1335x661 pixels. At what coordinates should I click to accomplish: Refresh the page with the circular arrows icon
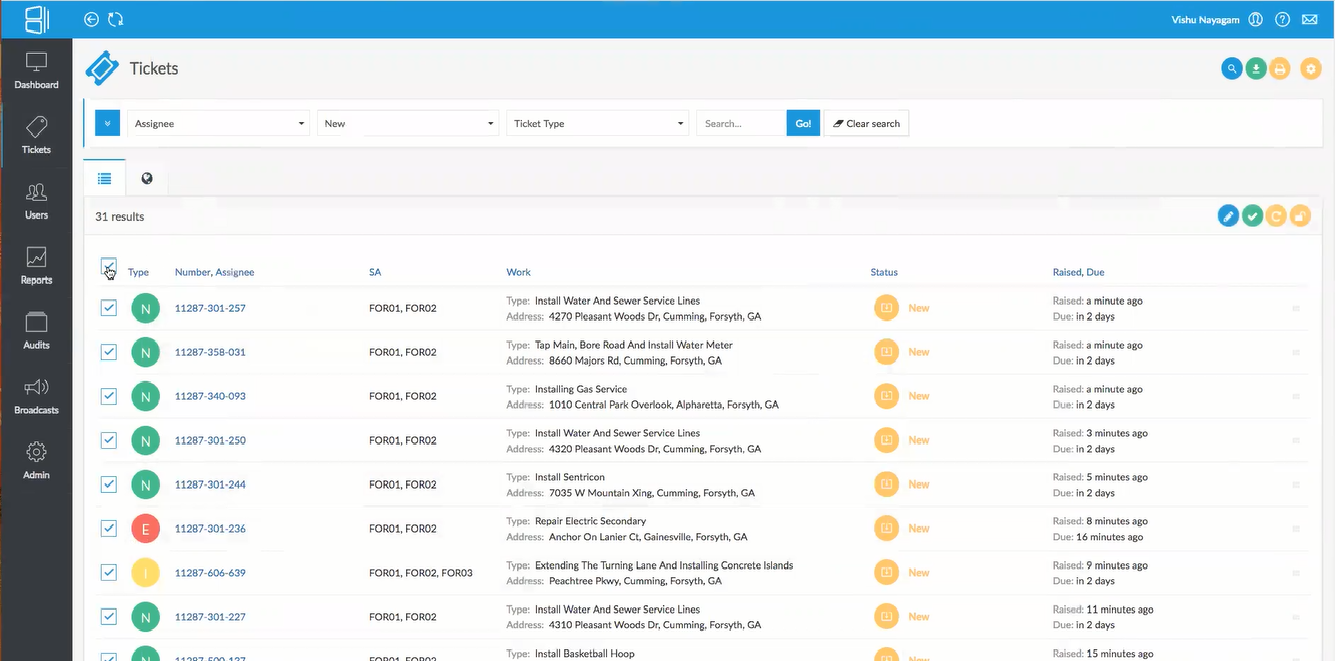[x=115, y=19]
